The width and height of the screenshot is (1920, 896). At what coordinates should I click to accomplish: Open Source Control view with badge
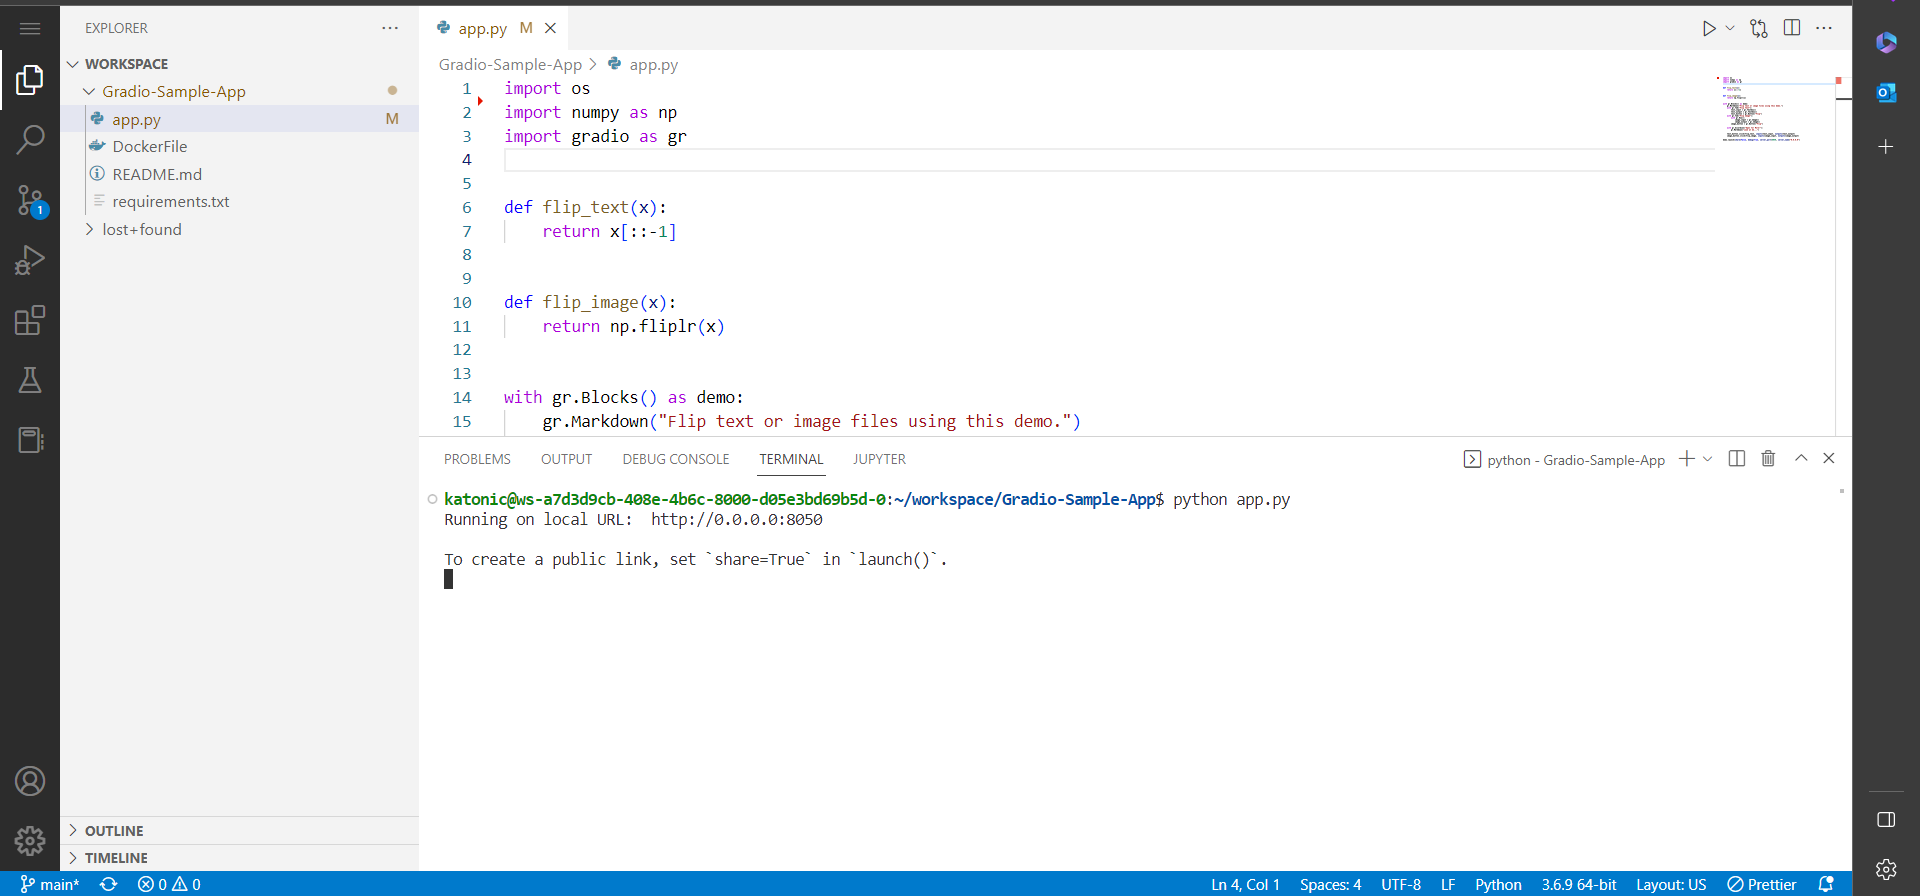(30, 201)
